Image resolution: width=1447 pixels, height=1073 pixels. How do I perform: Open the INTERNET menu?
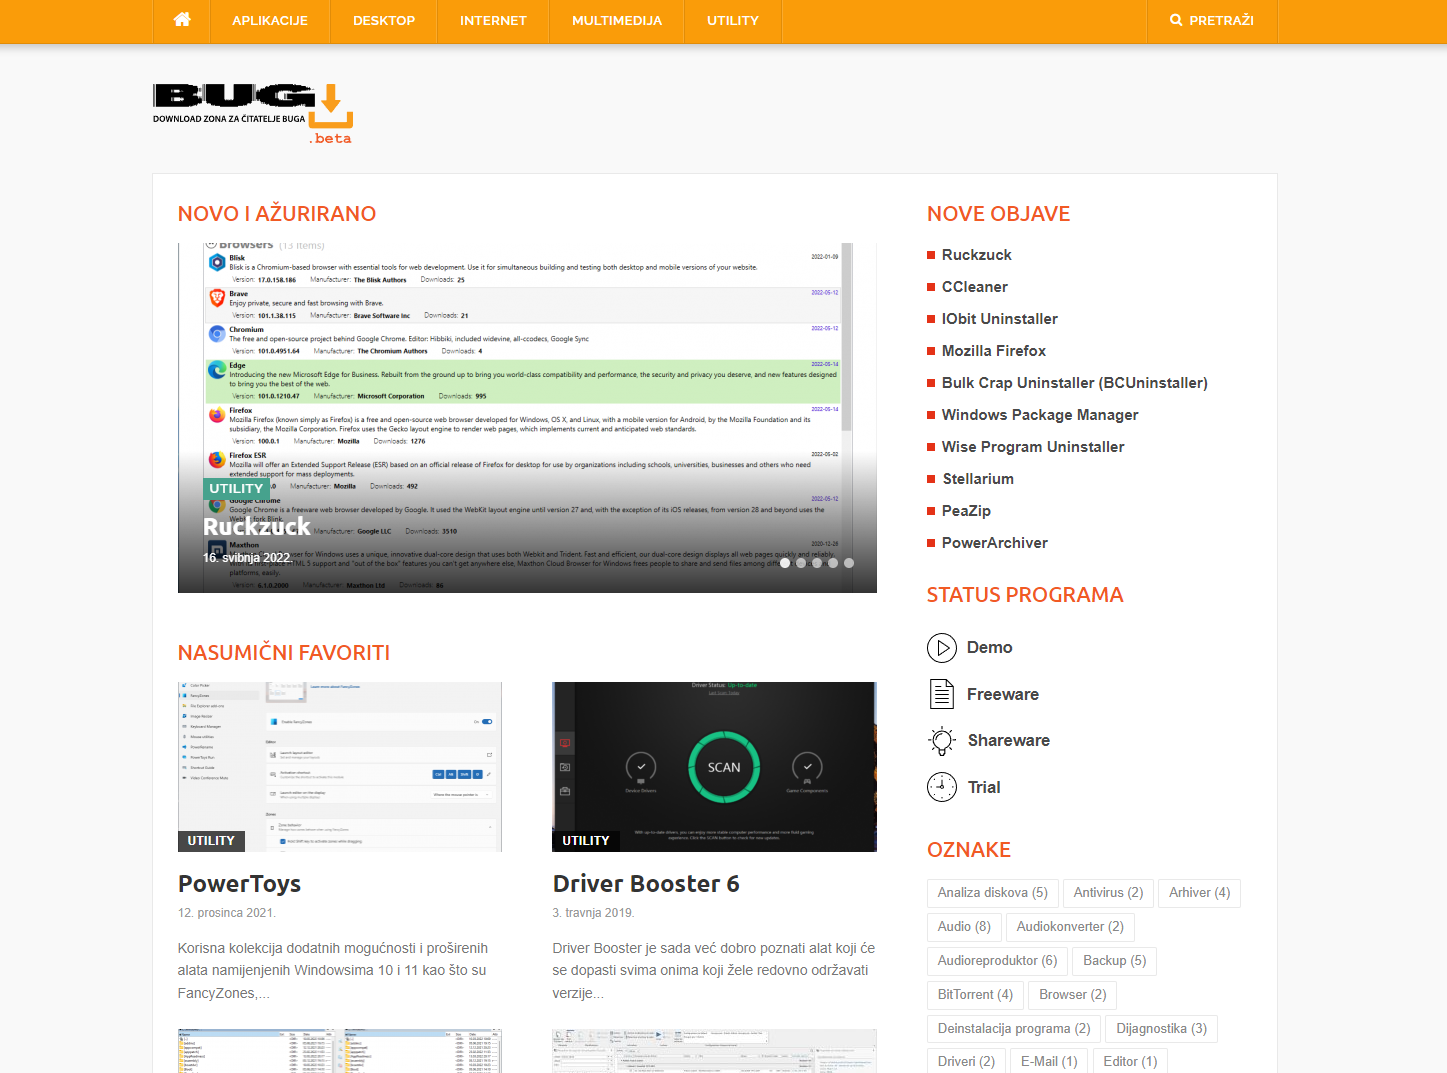click(x=493, y=21)
